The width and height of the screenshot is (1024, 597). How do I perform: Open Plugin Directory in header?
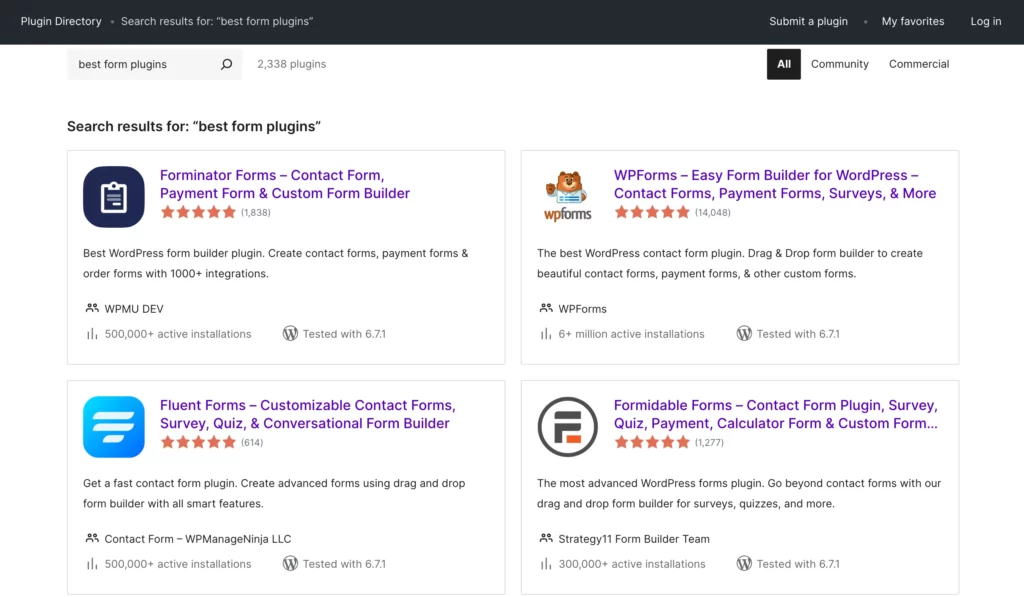point(61,22)
